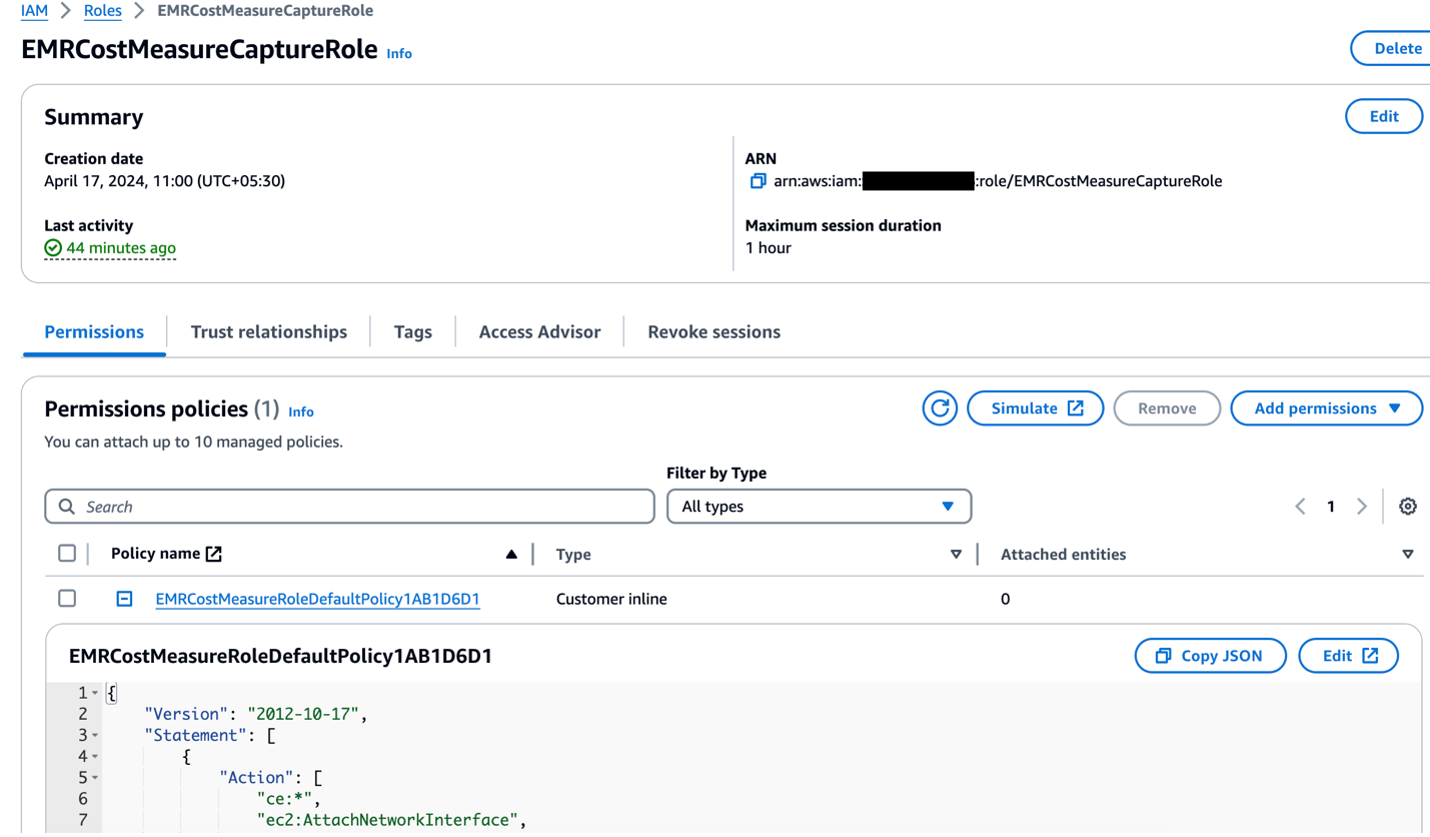Edit the inline policy next to Copy JSON
This screenshot has height=837, width=1430.
(1348, 656)
